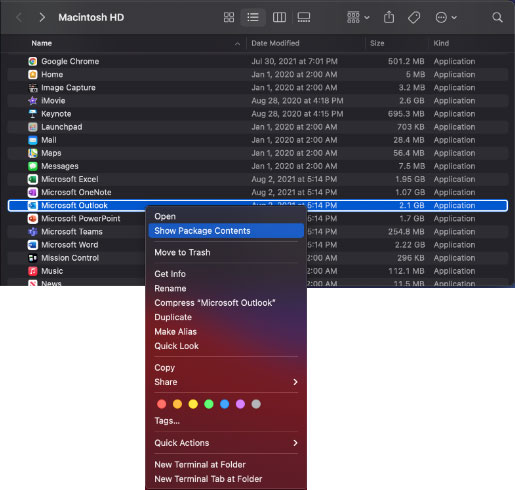Select the Image Capture app icon

[33, 88]
